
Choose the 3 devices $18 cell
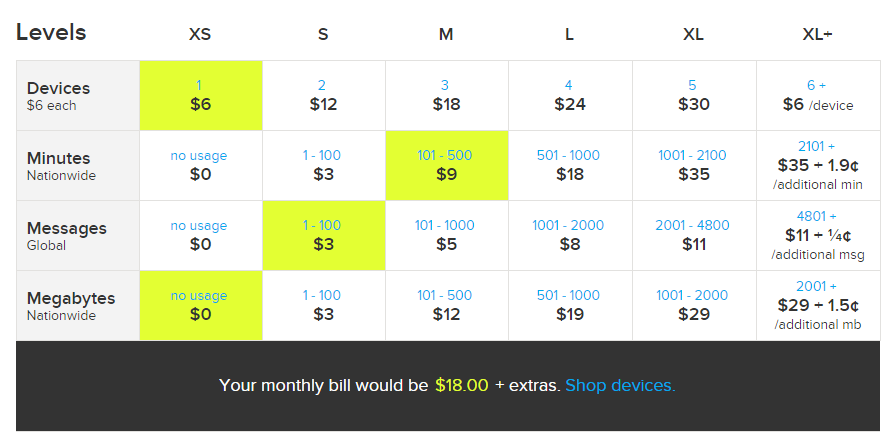click(x=447, y=95)
